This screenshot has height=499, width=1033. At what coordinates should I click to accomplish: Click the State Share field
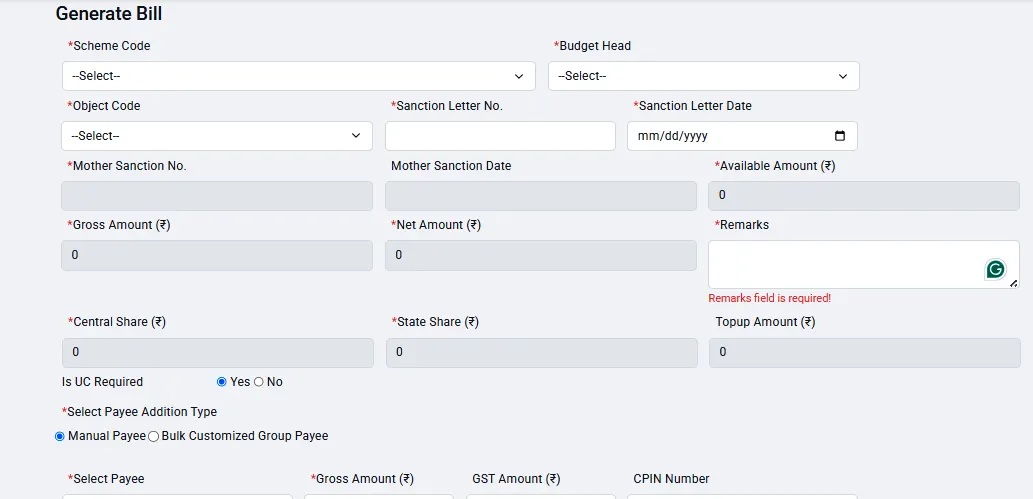[x=541, y=352]
